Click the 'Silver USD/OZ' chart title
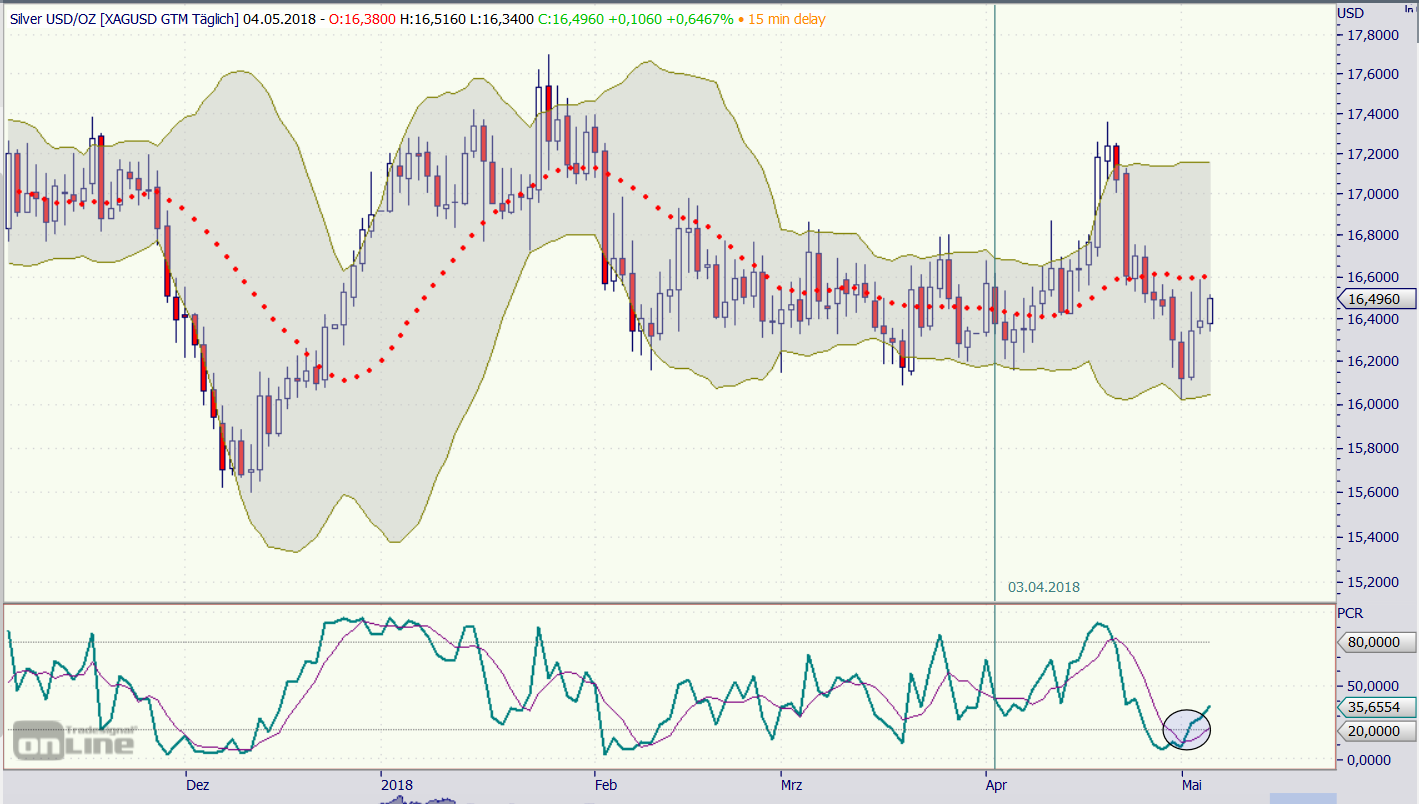Screen dimensions: 1419x804 51,19
